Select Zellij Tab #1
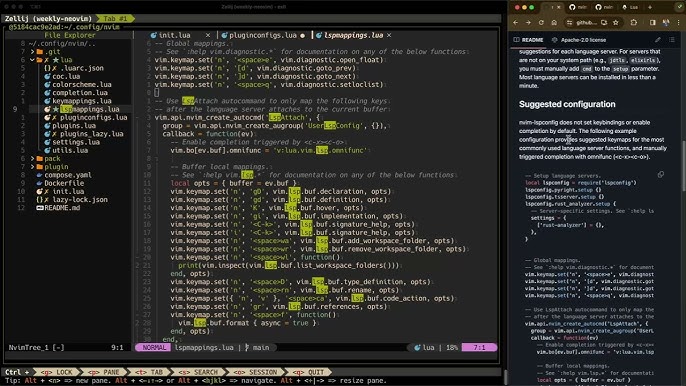686x386 pixels. tap(115, 19)
